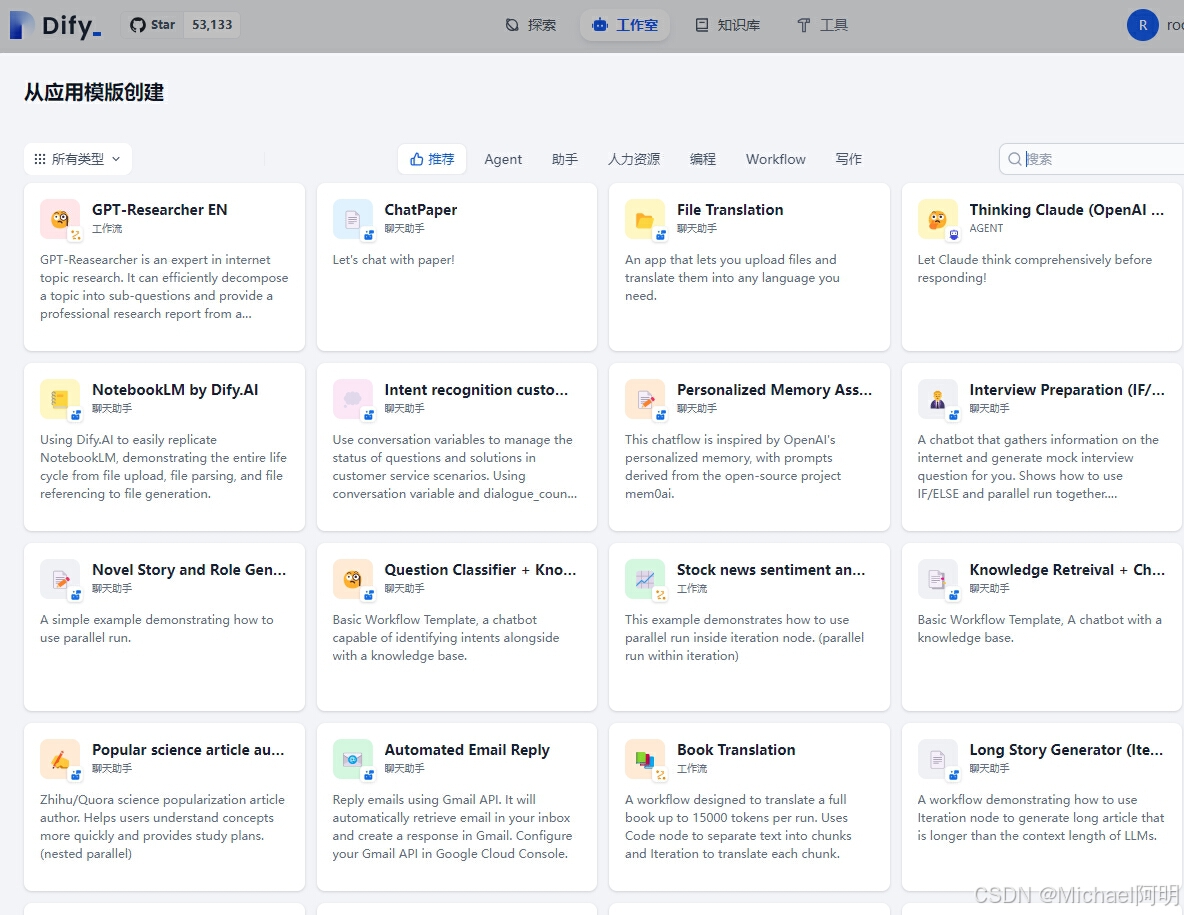The height and width of the screenshot is (915, 1184).
Task: Open the Question Classifier + Kno... title
Action: (x=480, y=570)
